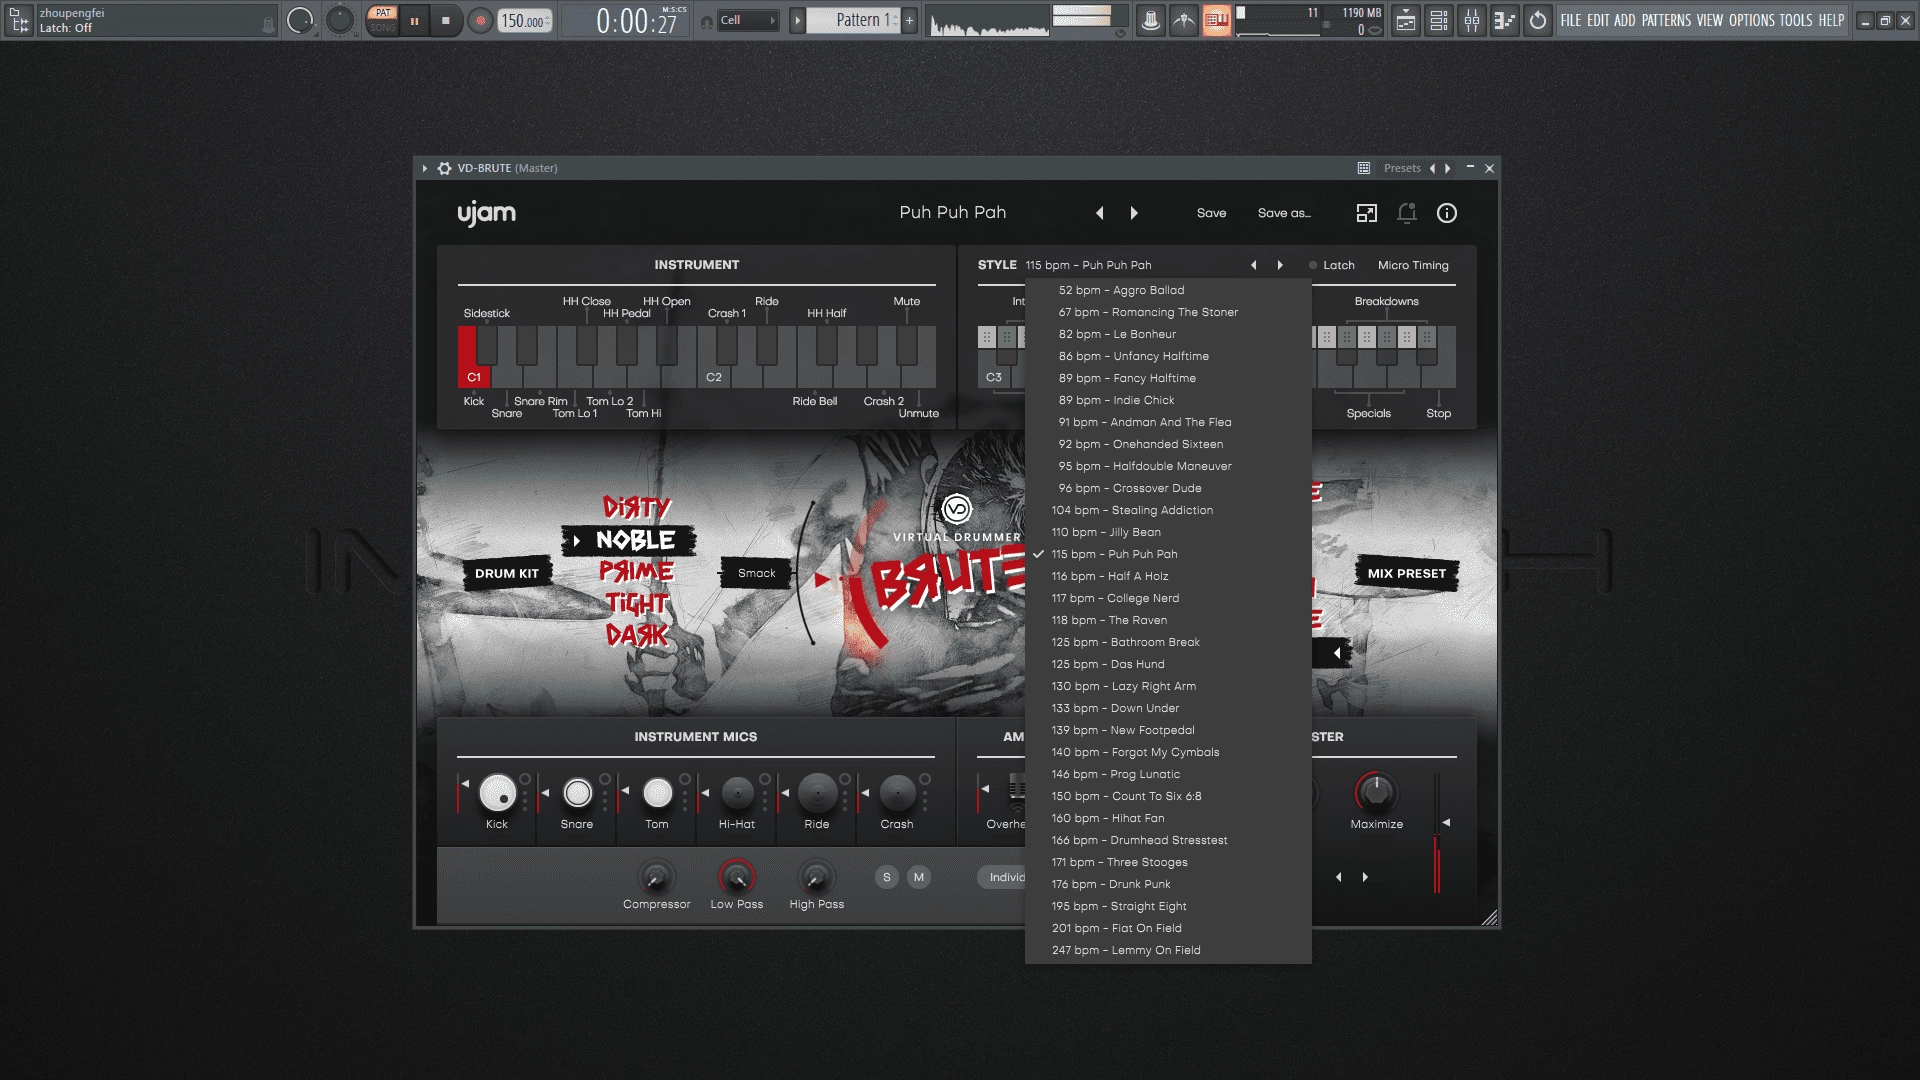This screenshot has width=1920, height=1080.
Task: Toggle the Latch option
Action: tap(1331, 265)
